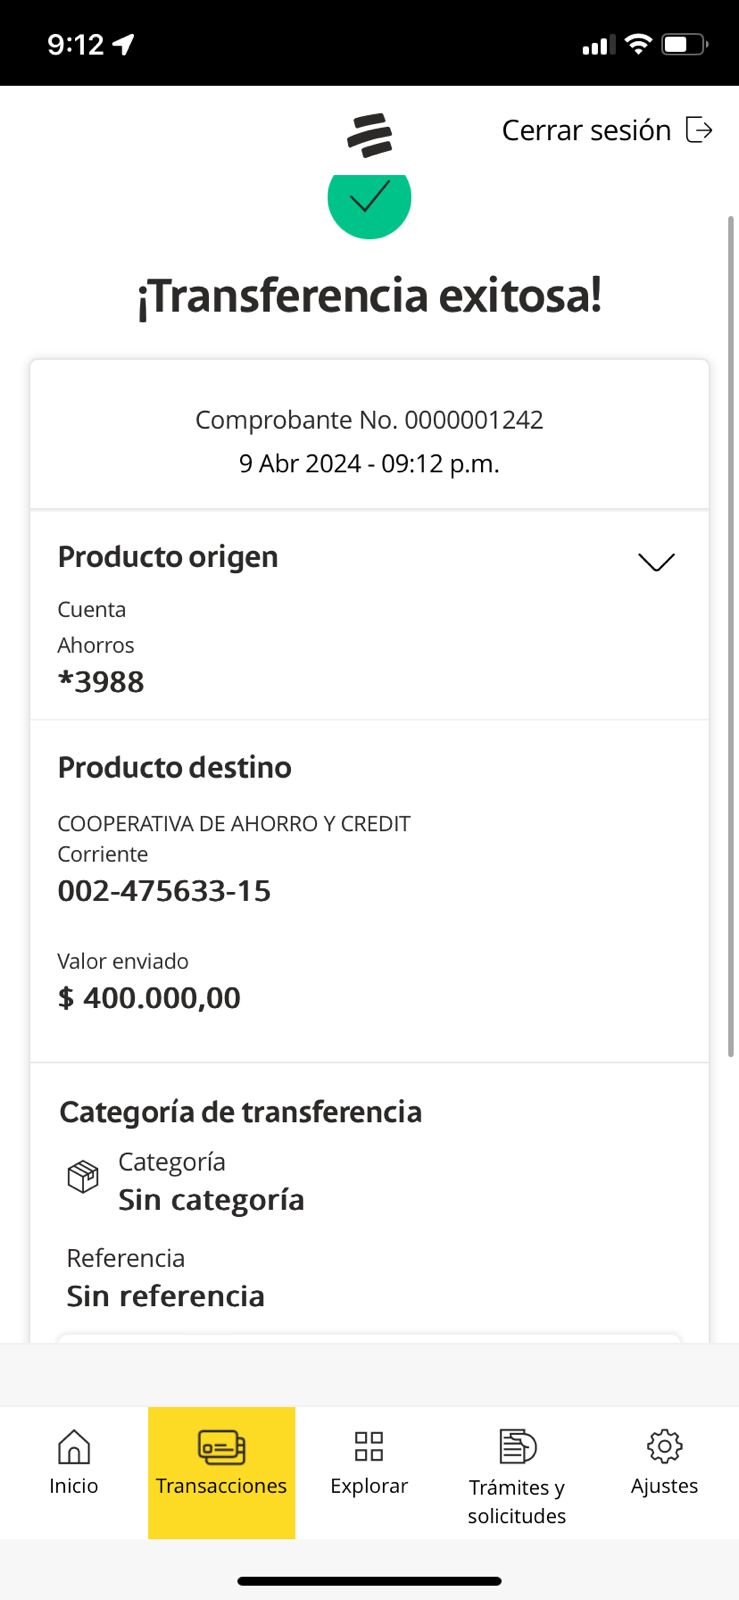Tap the logout arrow icon
Viewport: 739px width, 1600px height.
point(699,130)
